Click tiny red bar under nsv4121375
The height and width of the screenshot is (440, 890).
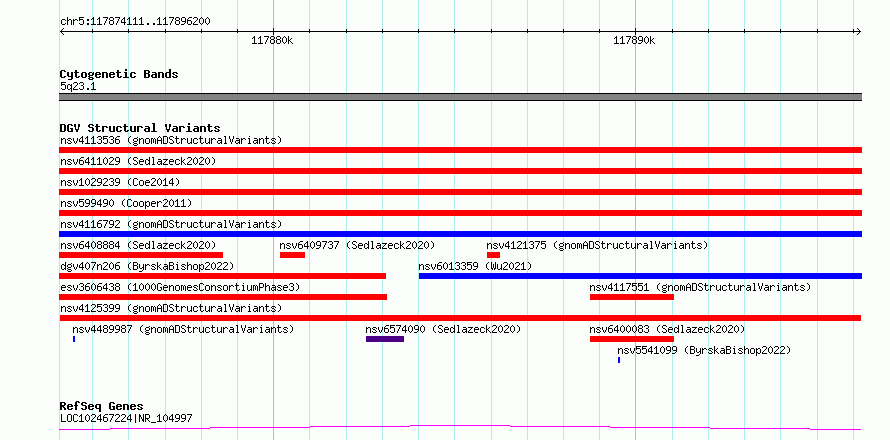(x=493, y=255)
